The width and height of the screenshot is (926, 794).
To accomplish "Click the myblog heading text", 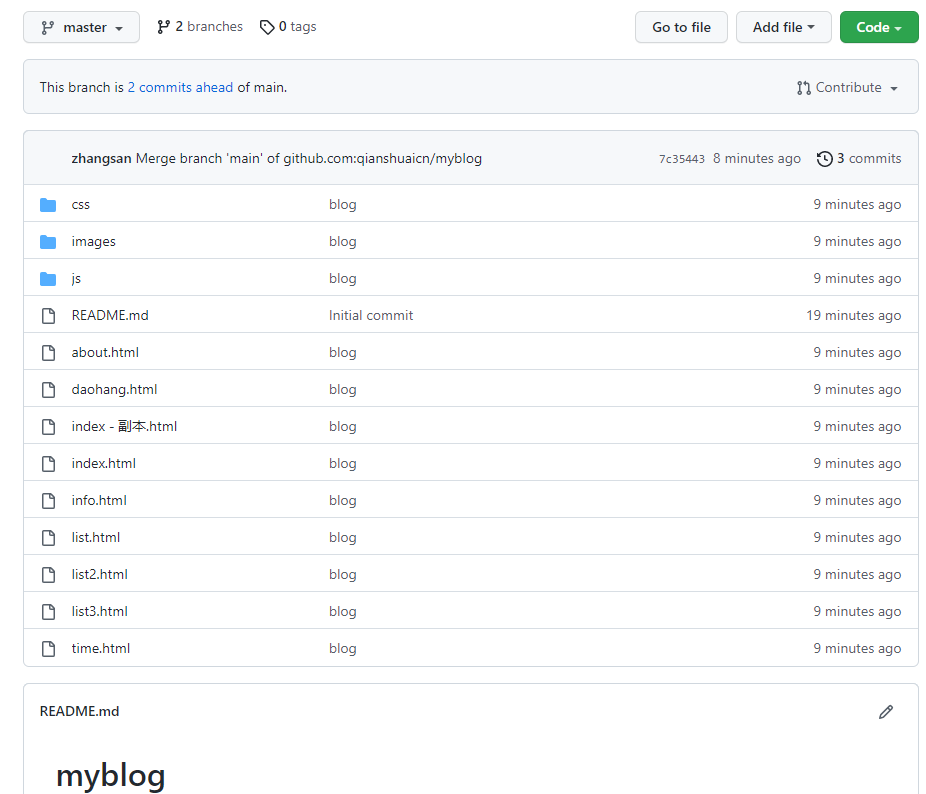I will [x=110, y=775].
